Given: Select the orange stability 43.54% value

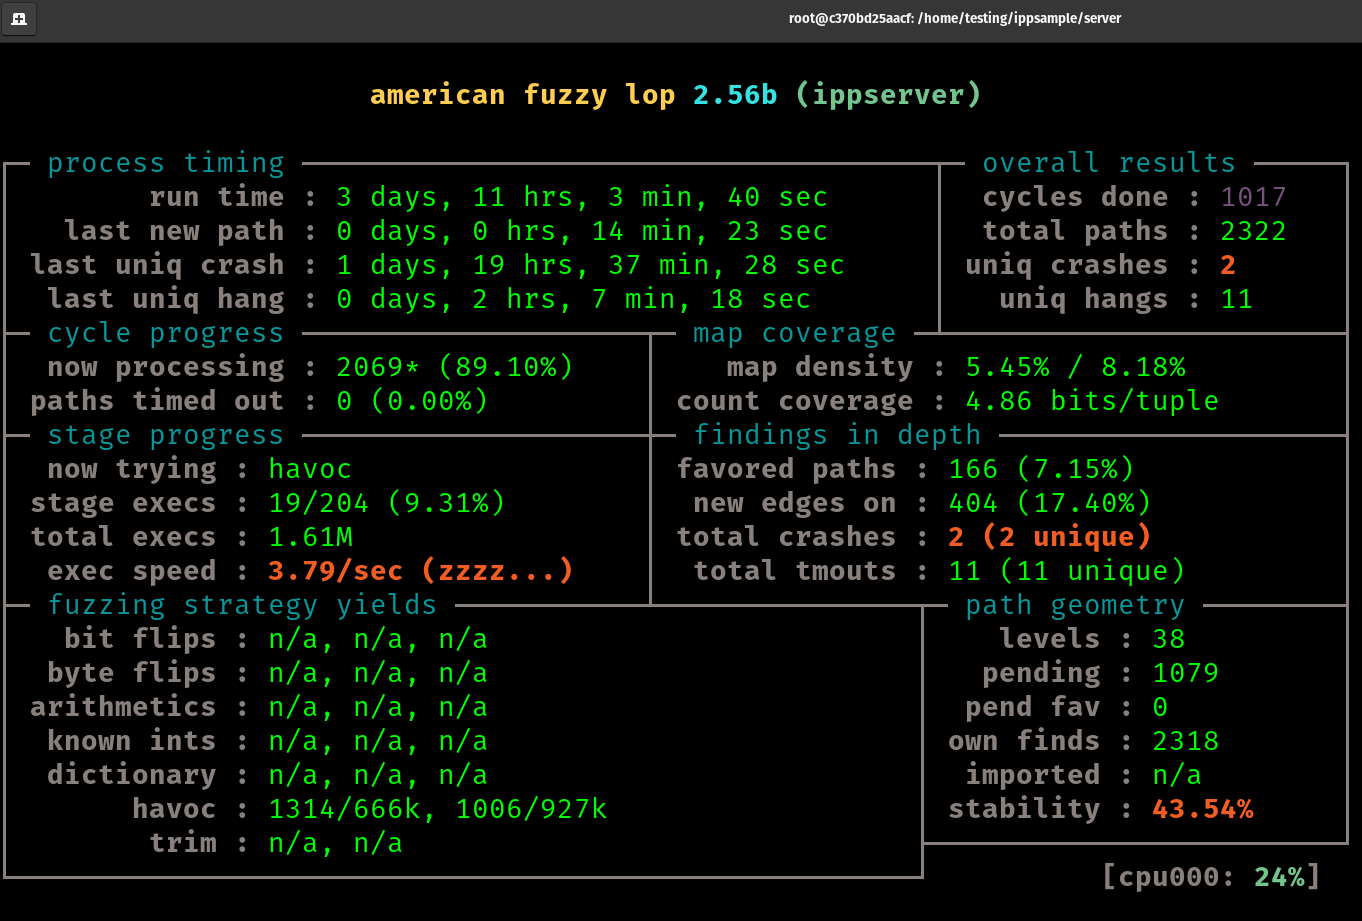Looking at the screenshot, I should click(x=1202, y=809).
